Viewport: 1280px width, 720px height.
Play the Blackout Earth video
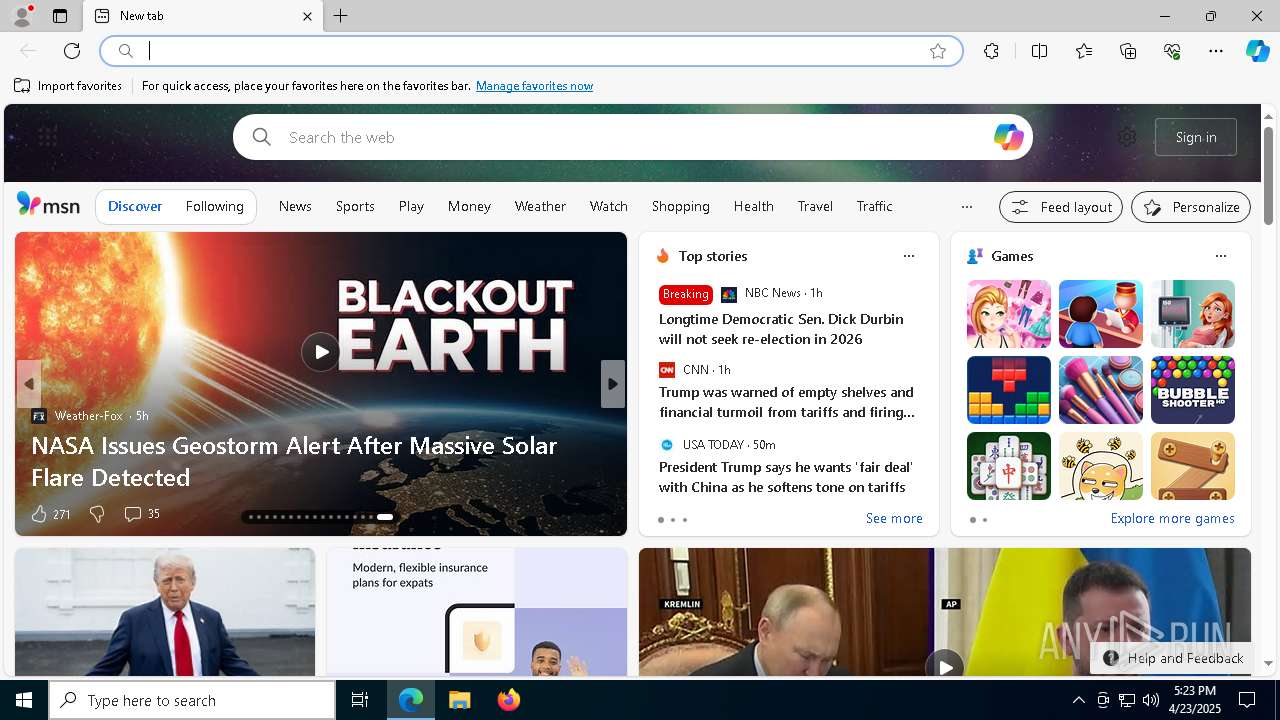click(321, 352)
